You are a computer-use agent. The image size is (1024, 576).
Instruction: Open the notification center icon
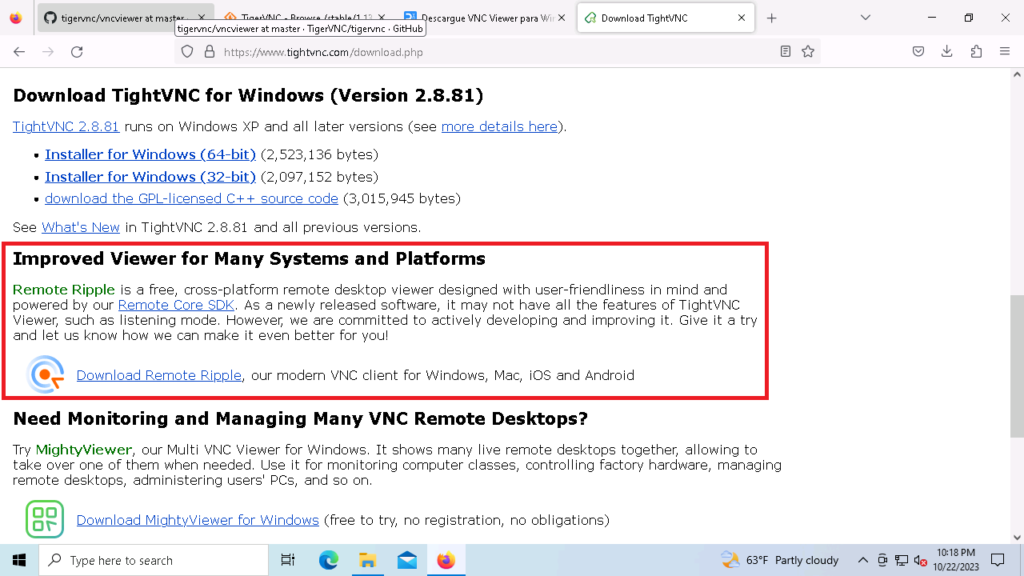pos(998,560)
